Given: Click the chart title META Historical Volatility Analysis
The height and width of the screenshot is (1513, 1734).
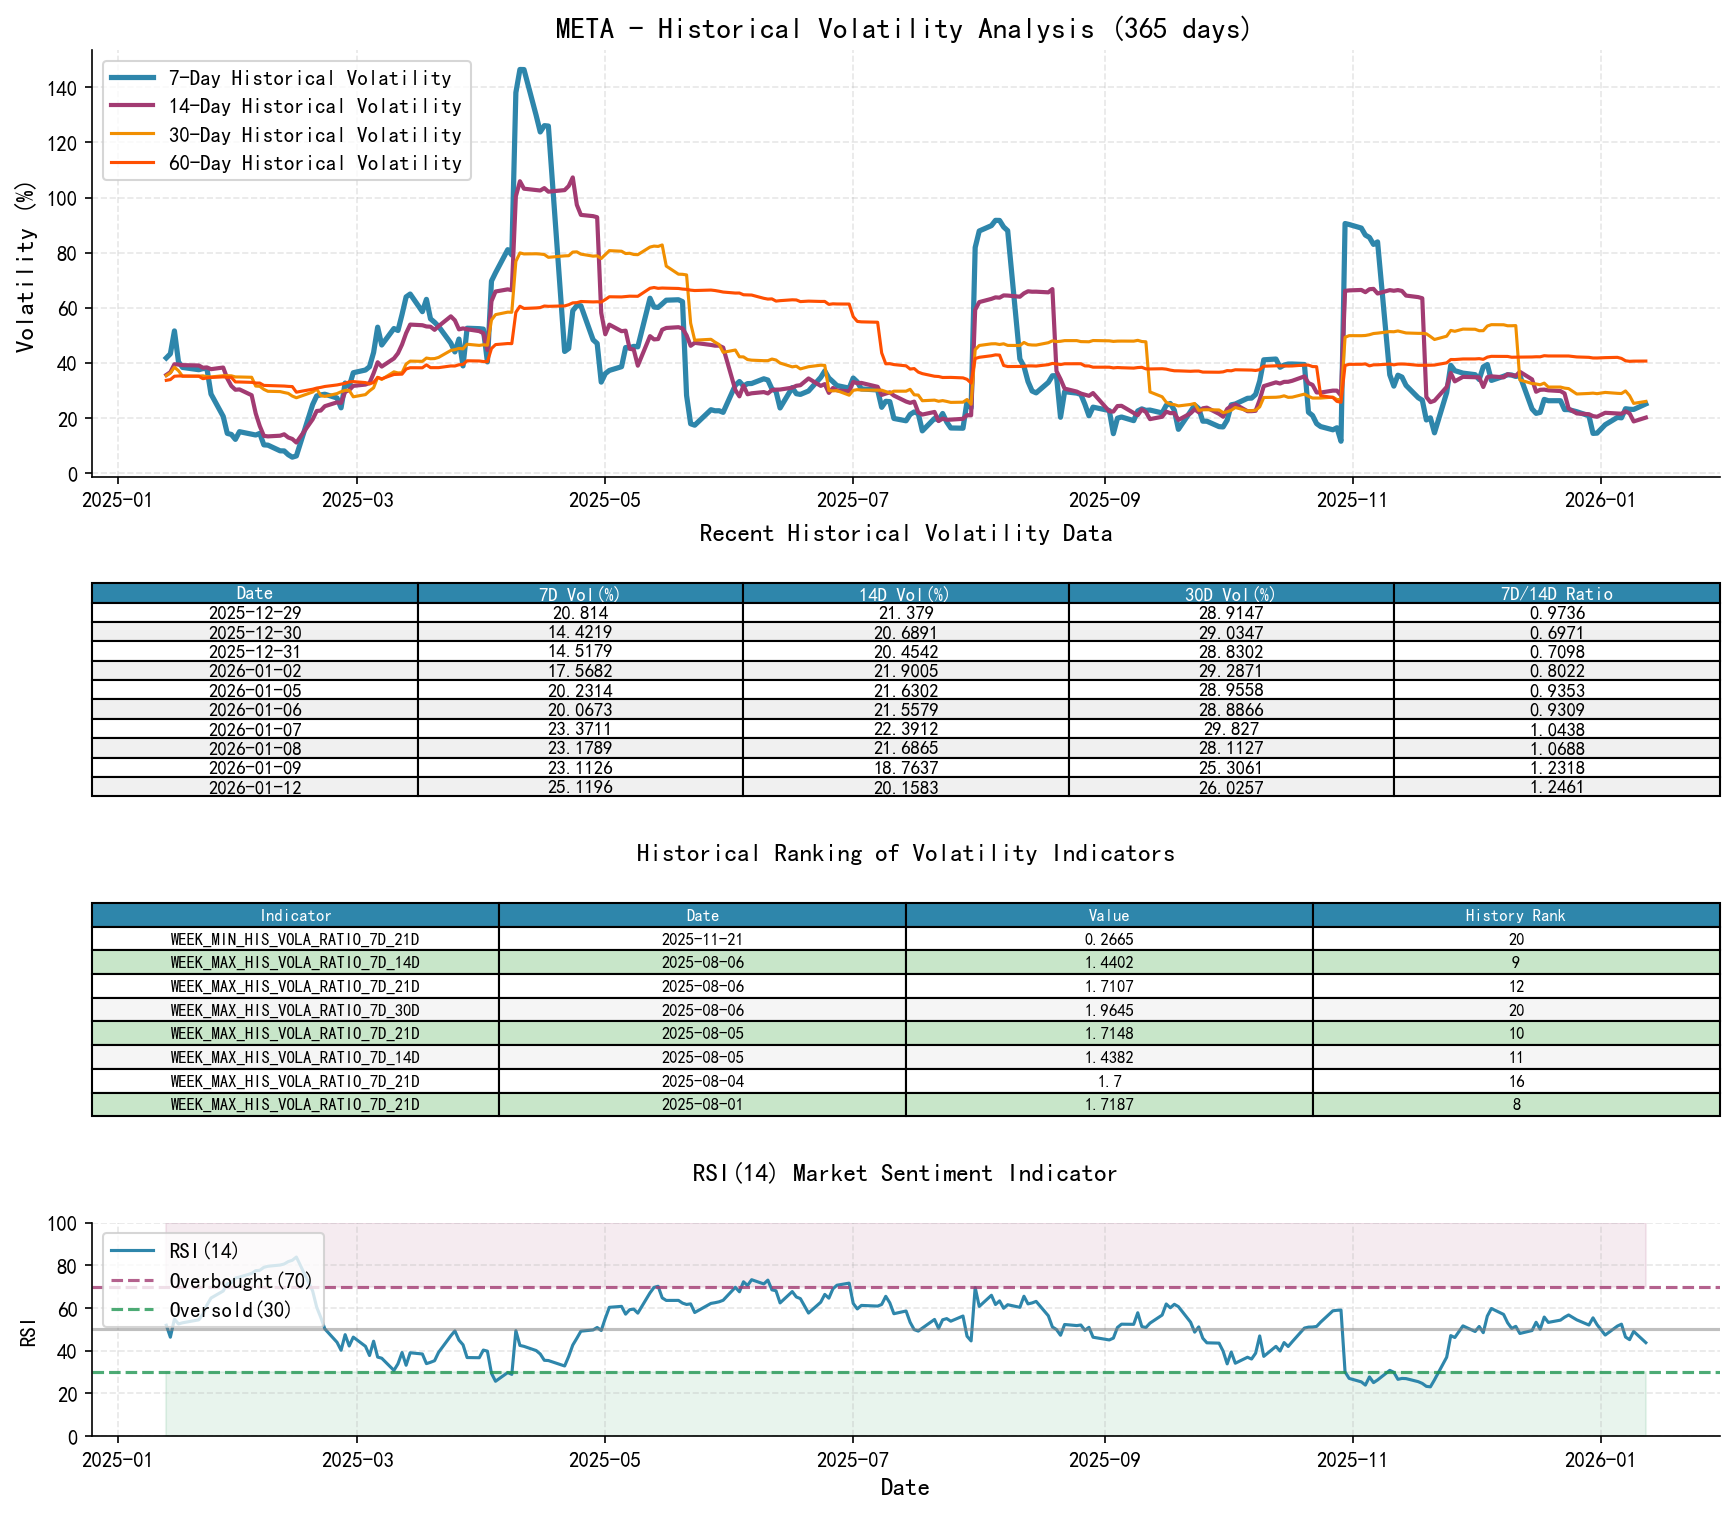Looking at the screenshot, I should (903, 29).
